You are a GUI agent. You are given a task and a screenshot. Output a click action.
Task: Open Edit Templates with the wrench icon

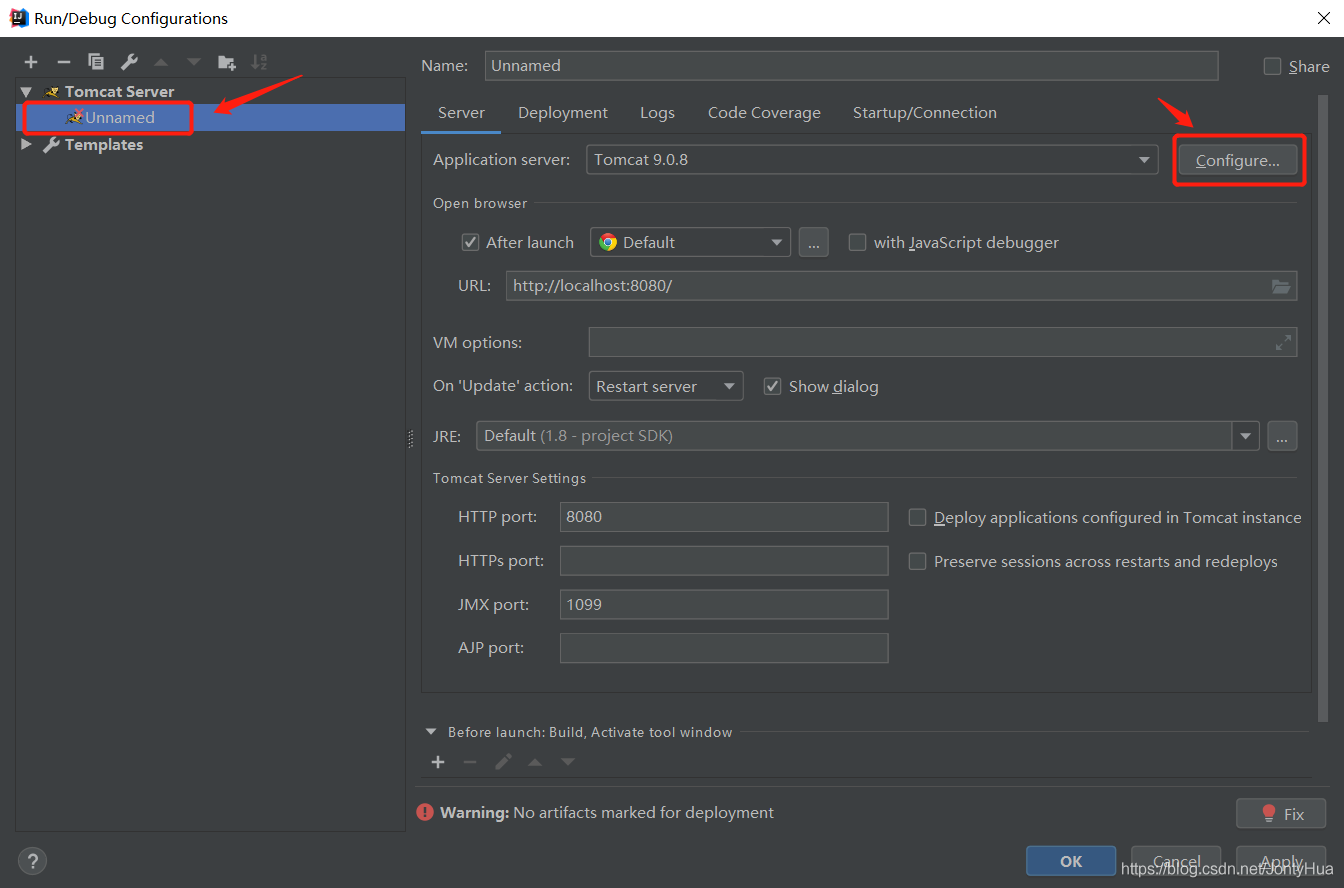(129, 61)
